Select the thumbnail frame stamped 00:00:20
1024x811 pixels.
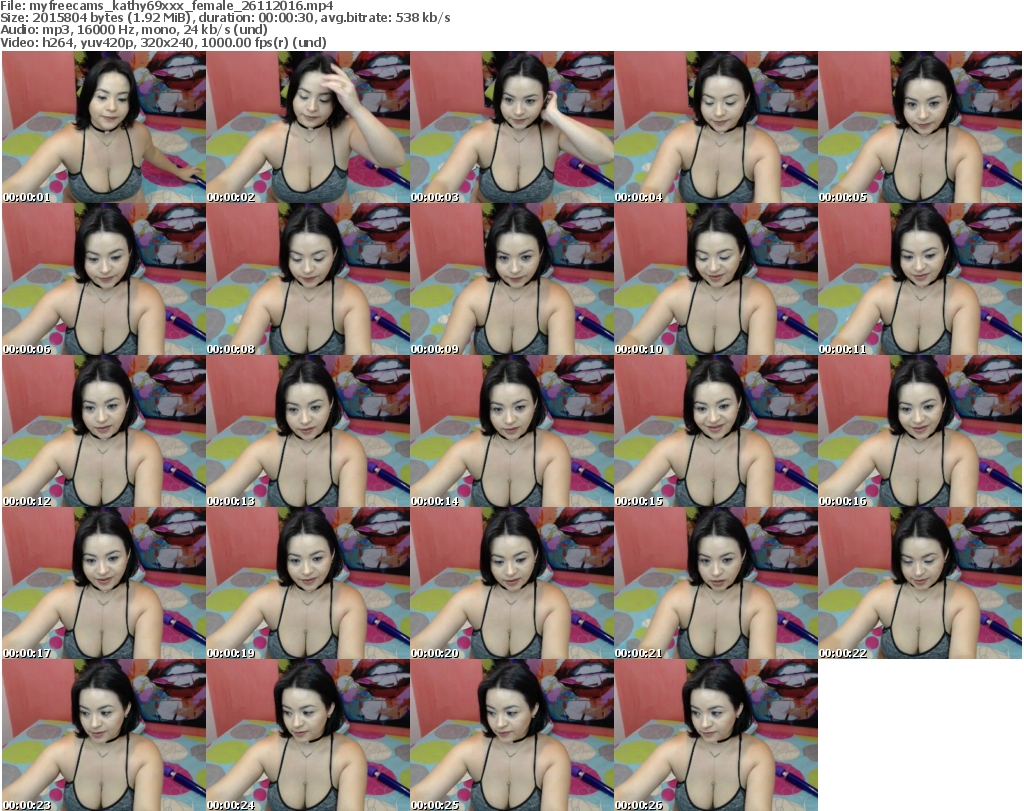[x=512, y=583]
